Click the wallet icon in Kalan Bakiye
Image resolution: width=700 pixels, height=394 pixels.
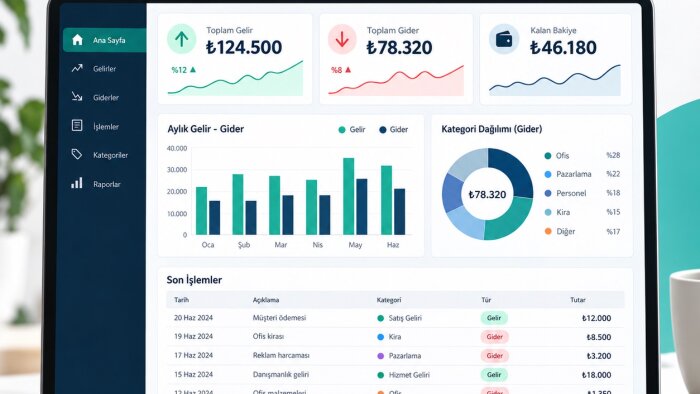tap(504, 39)
